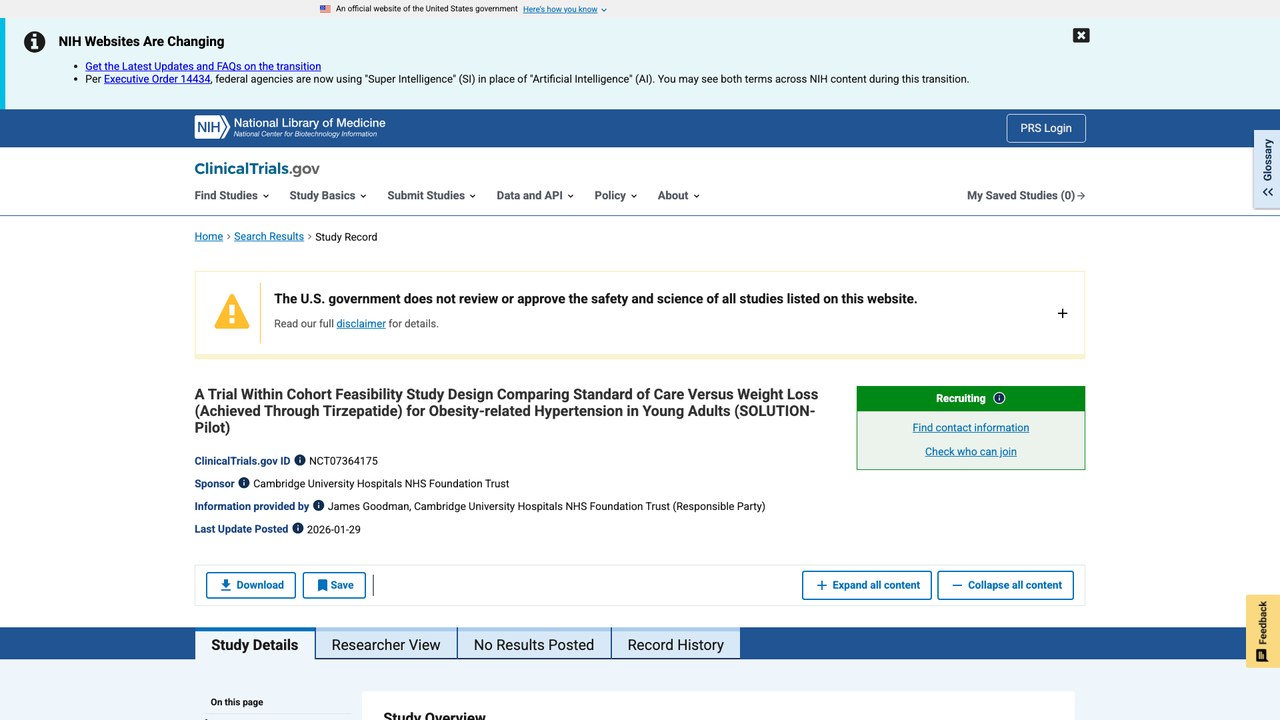Open the Glossary side panel

(1267, 169)
